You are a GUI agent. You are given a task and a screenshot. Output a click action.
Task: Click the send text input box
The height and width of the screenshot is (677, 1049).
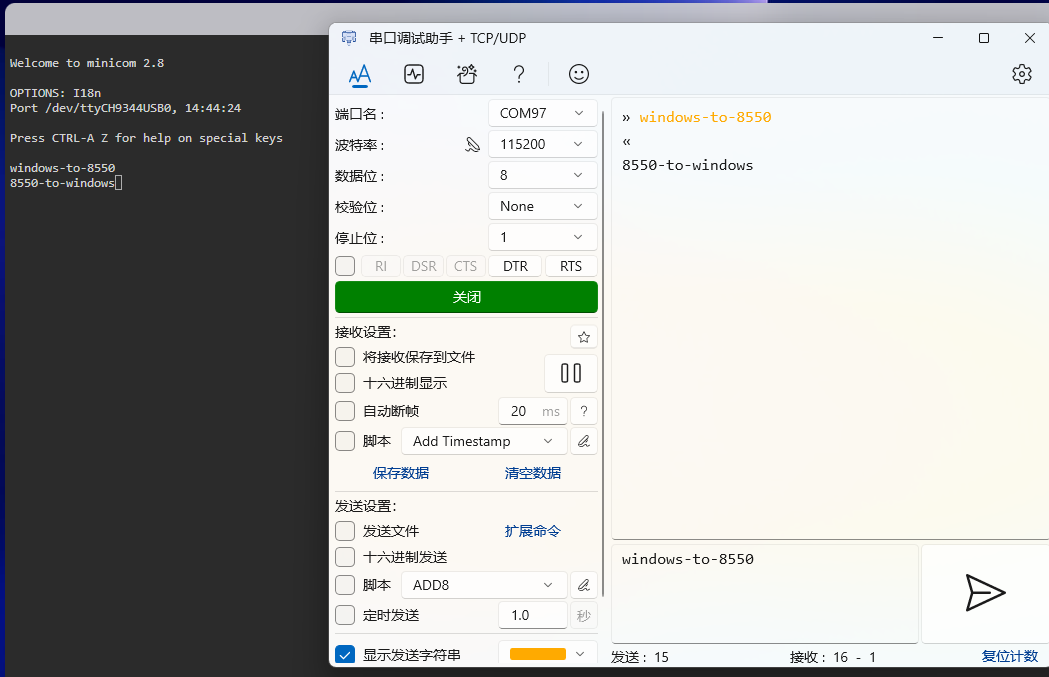click(x=764, y=593)
